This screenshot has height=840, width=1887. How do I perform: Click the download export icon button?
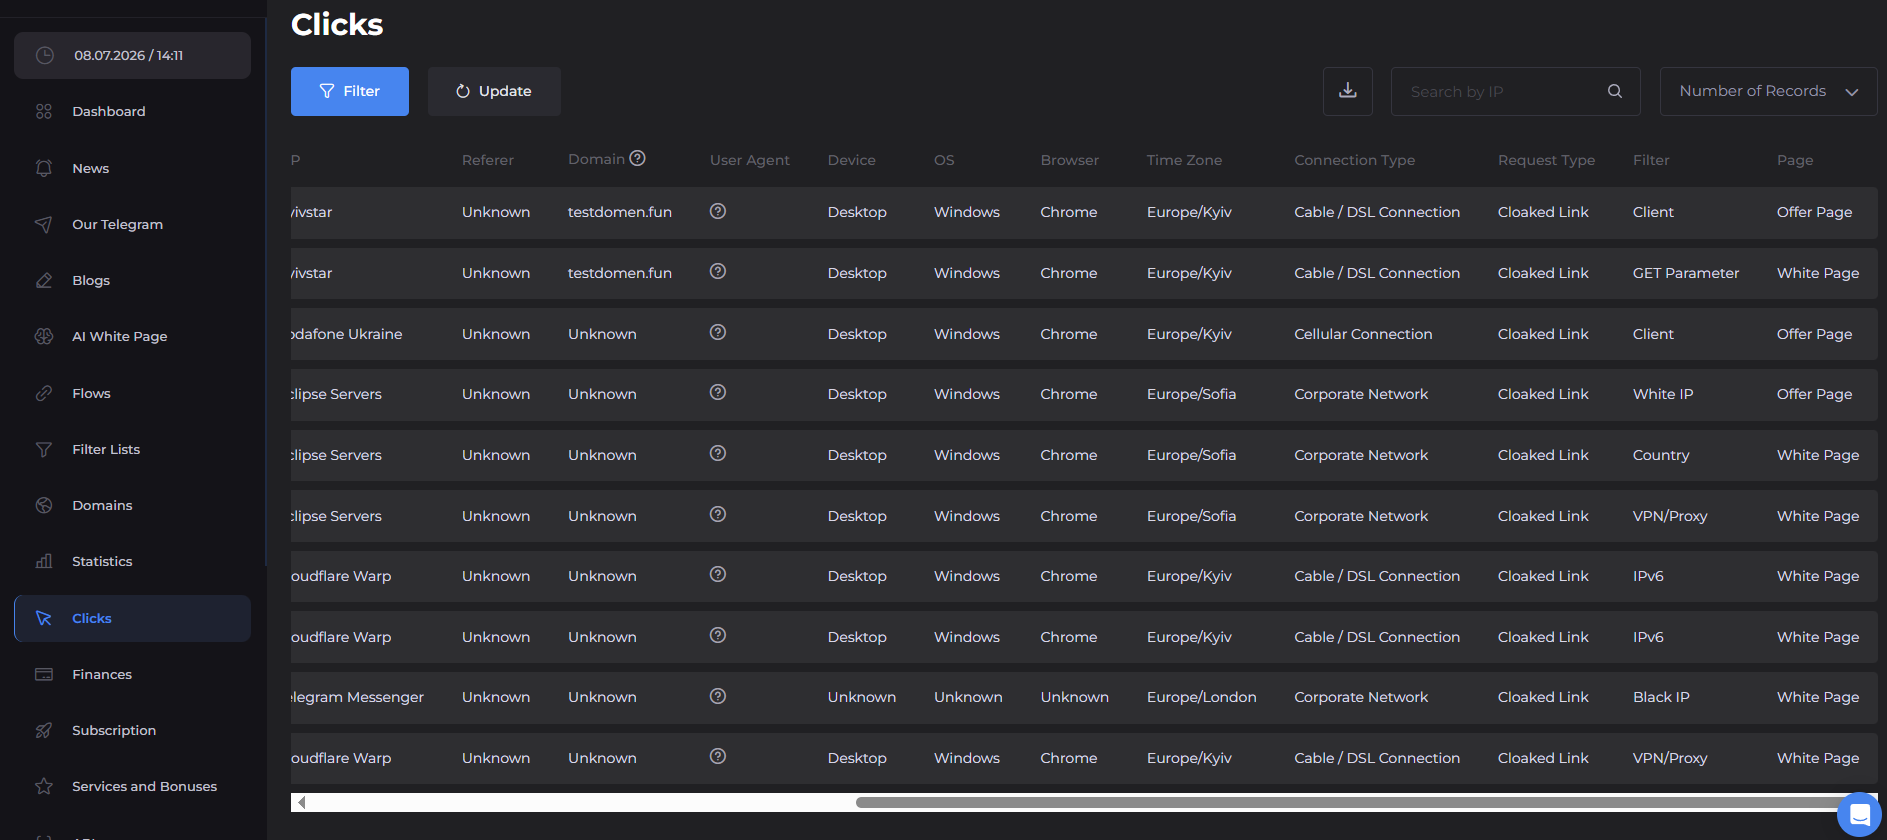1348,91
